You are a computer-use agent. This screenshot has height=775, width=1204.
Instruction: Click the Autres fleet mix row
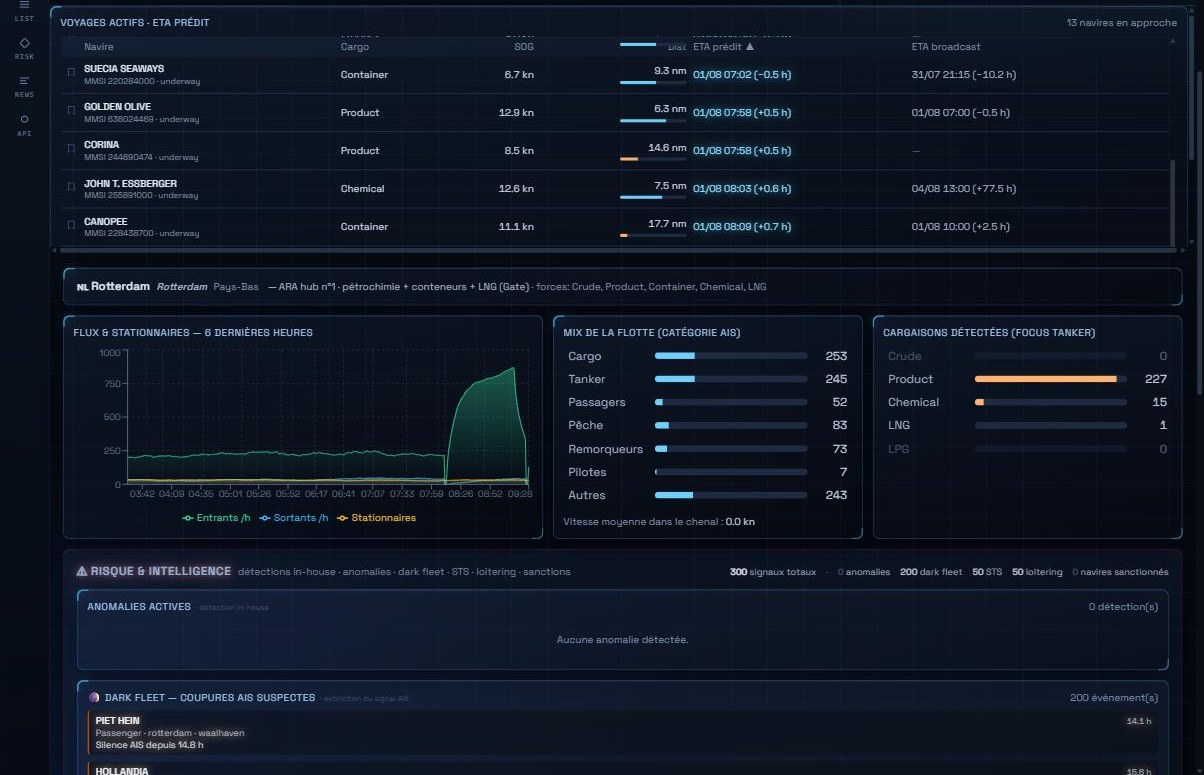(x=707, y=495)
